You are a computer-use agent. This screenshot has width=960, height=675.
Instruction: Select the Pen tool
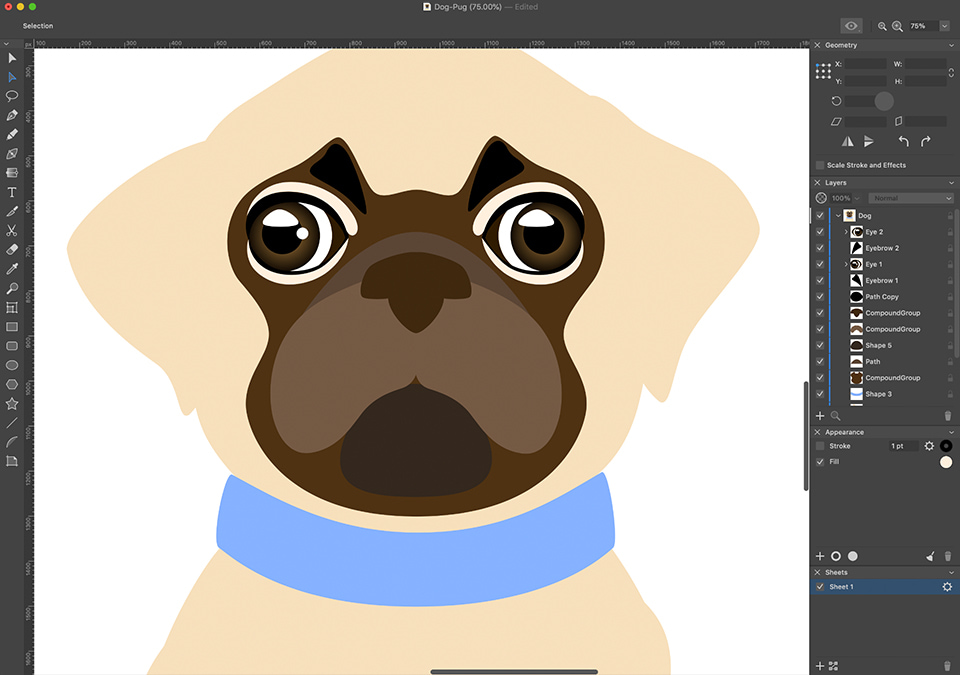(12, 115)
